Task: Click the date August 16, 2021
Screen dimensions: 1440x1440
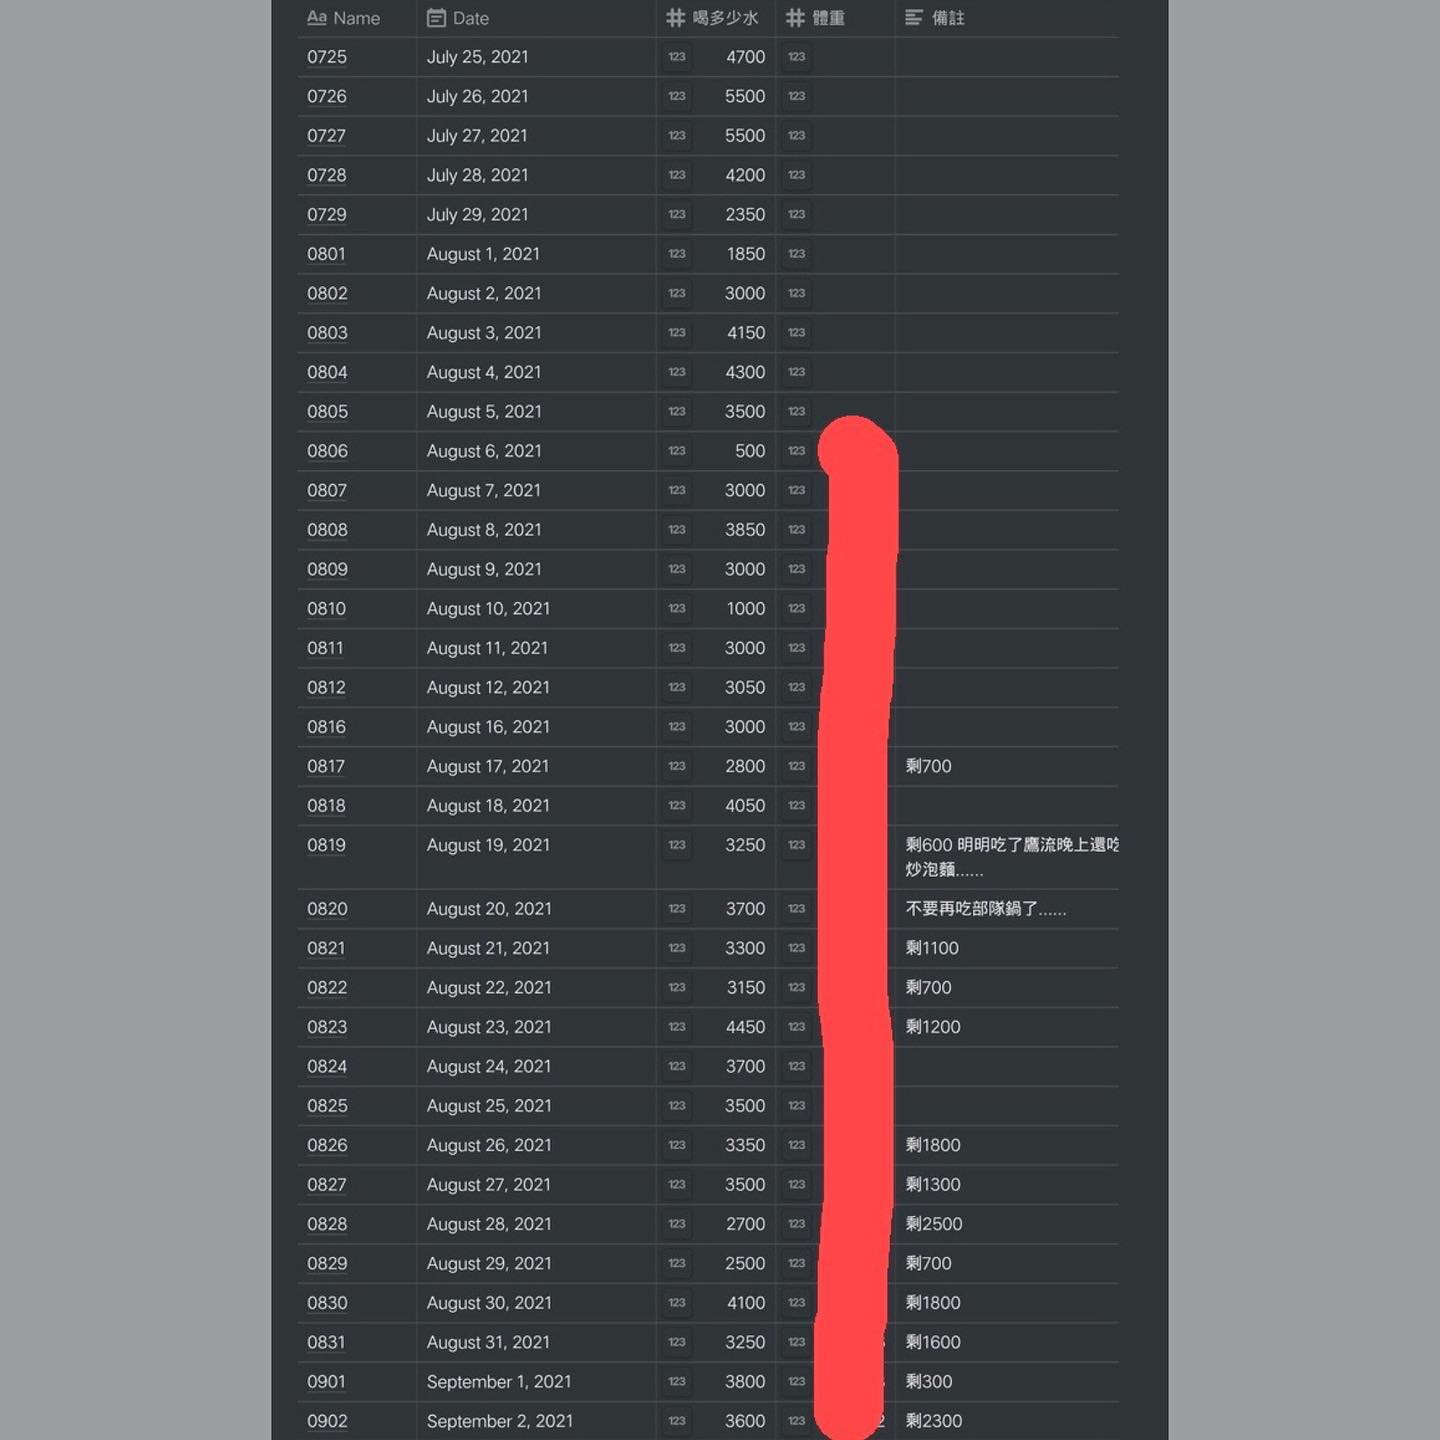Action: pos(488,727)
